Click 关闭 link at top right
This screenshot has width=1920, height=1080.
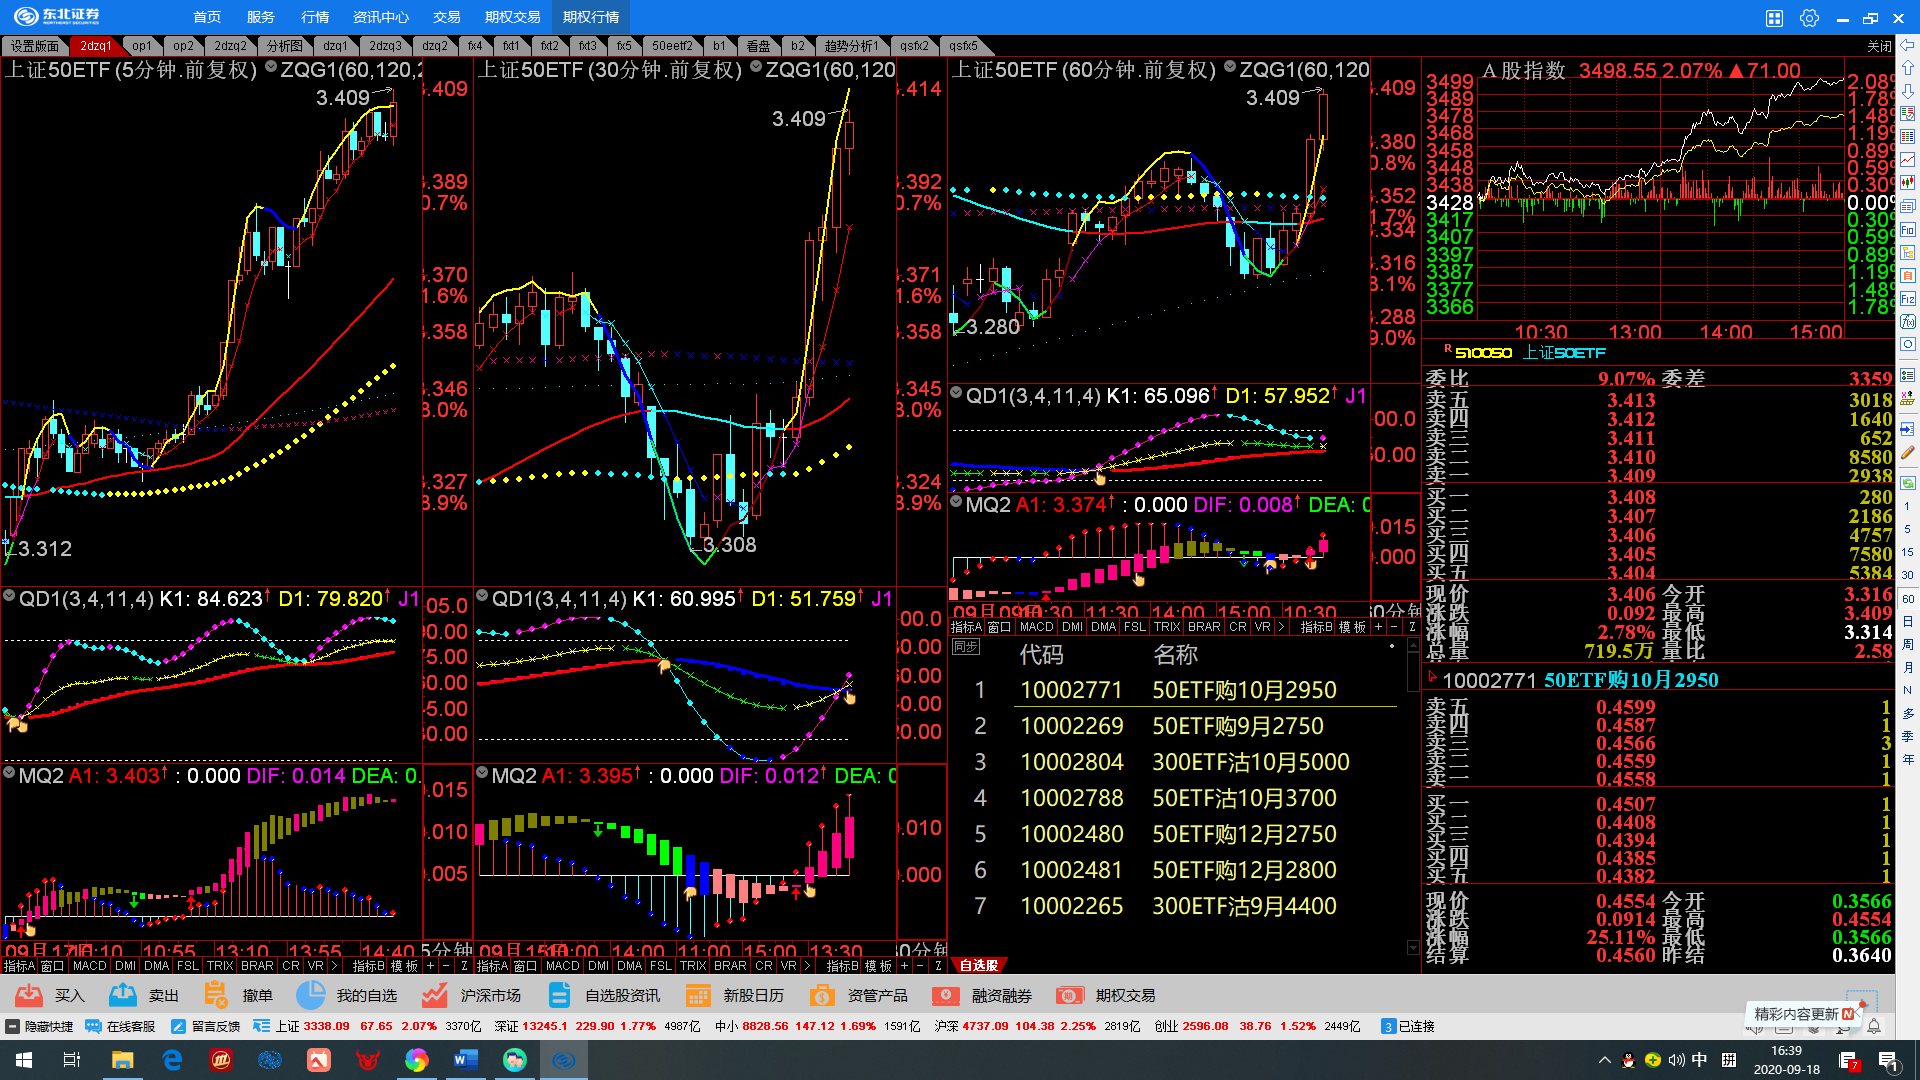(1879, 46)
